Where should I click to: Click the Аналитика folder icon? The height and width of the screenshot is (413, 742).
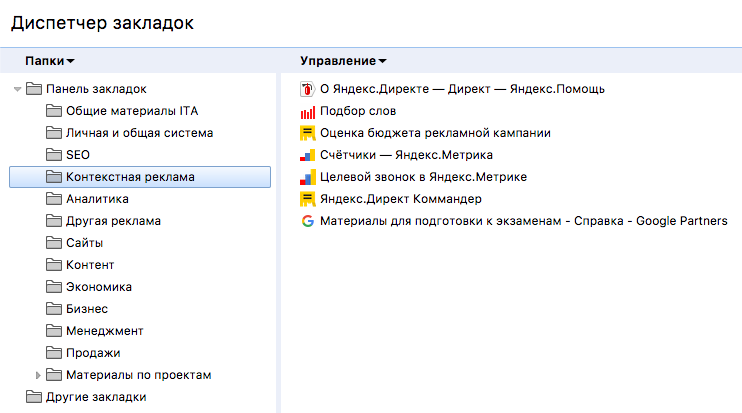53,199
